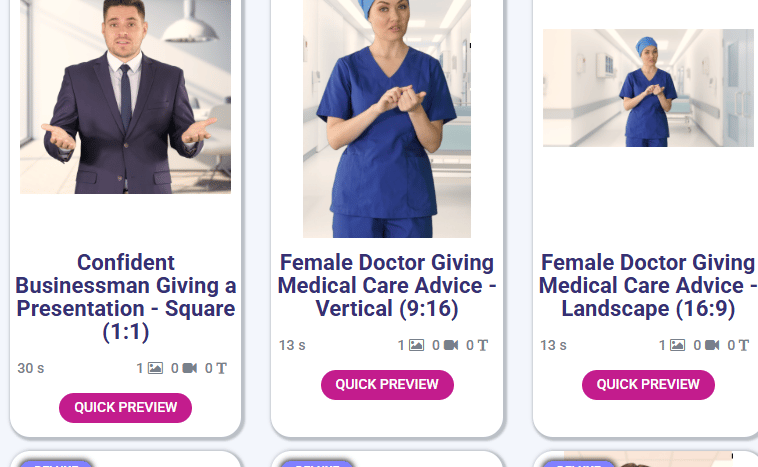Open Female Doctor Vertical (9:16) title

point(387,286)
